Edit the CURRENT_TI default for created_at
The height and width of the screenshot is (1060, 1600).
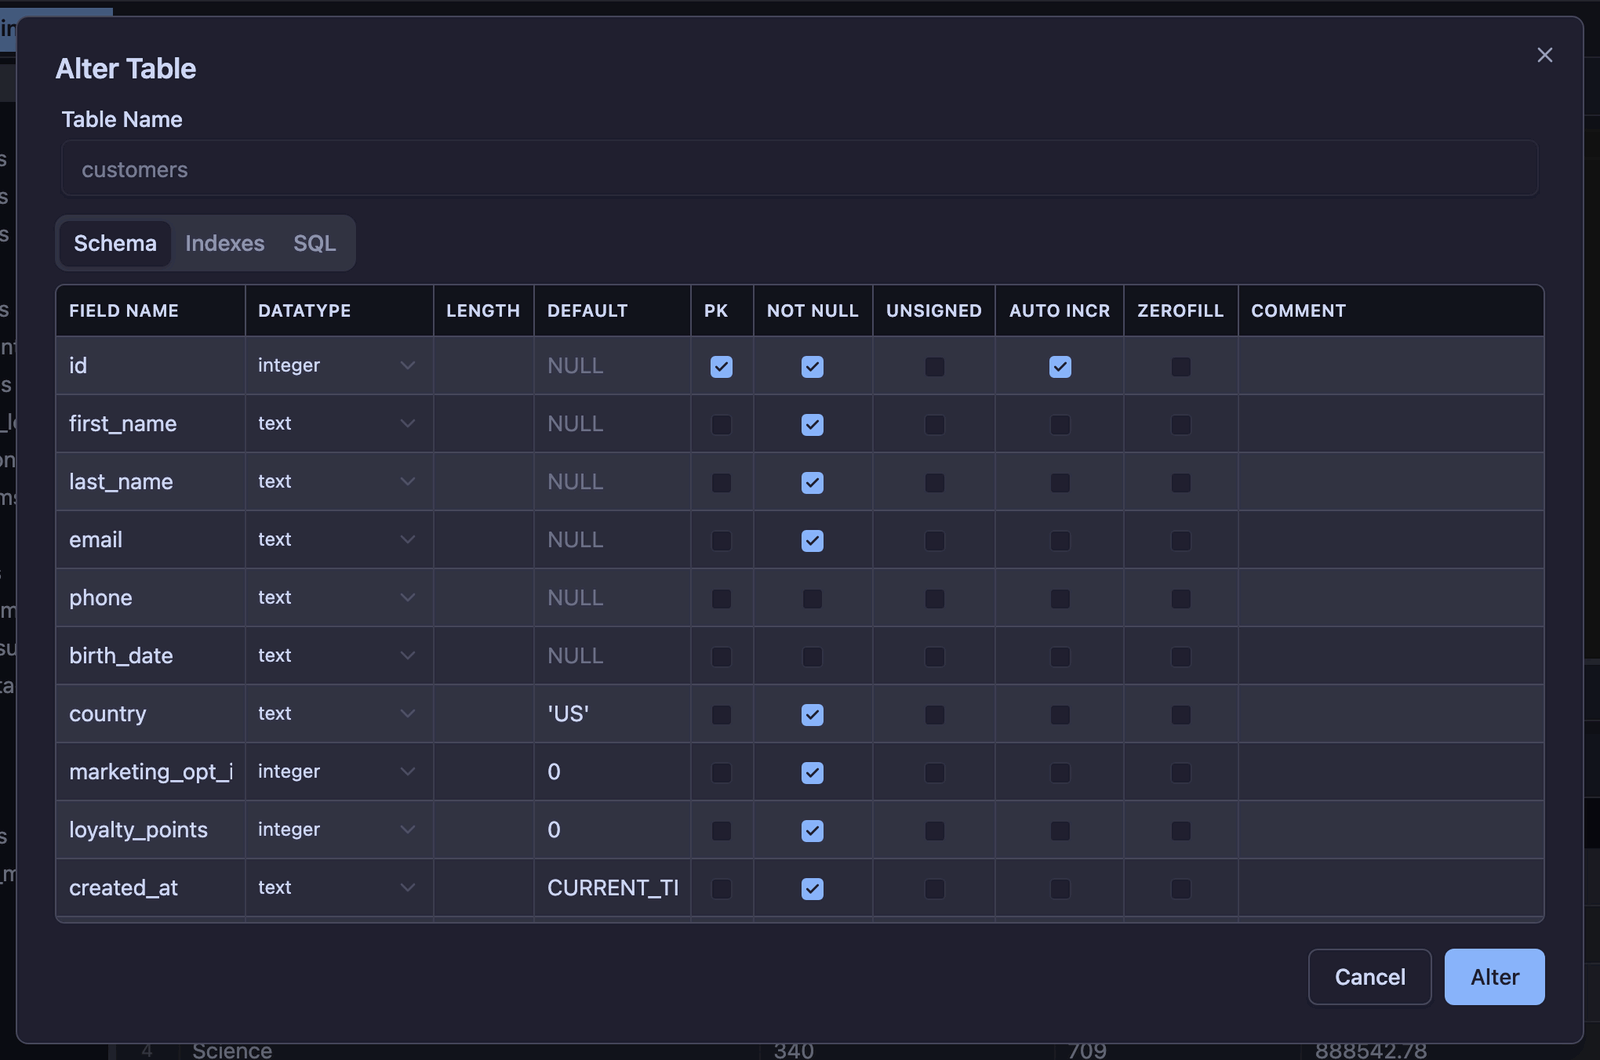coord(612,888)
